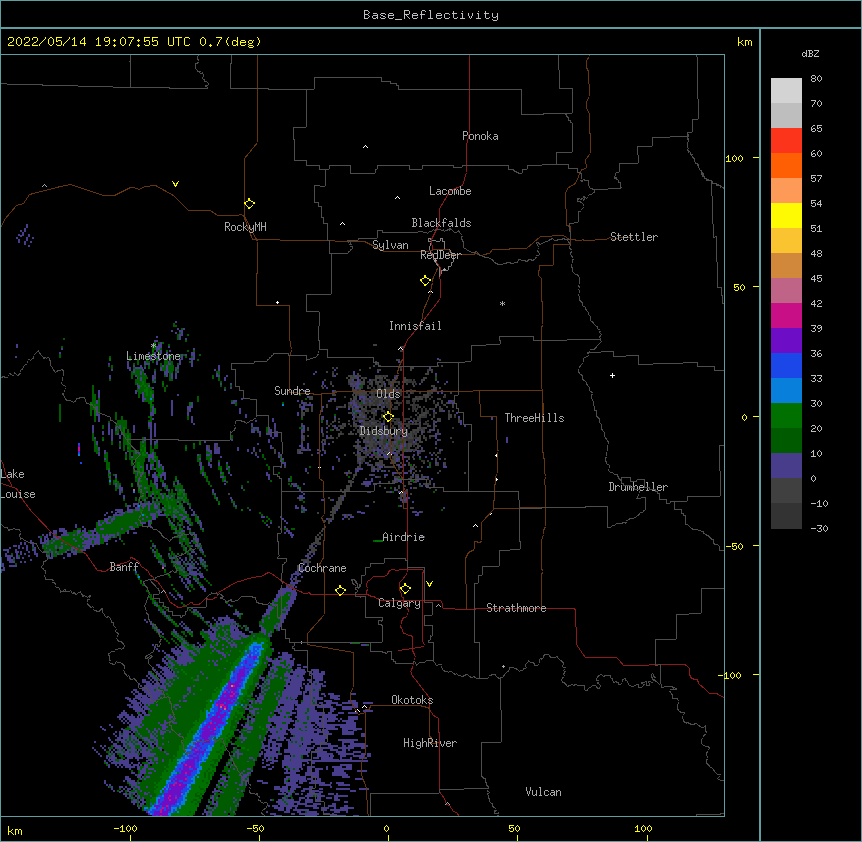Select the green 20–30 dBZ legend swatch
This screenshot has width=862, height=842.
(786, 416)
